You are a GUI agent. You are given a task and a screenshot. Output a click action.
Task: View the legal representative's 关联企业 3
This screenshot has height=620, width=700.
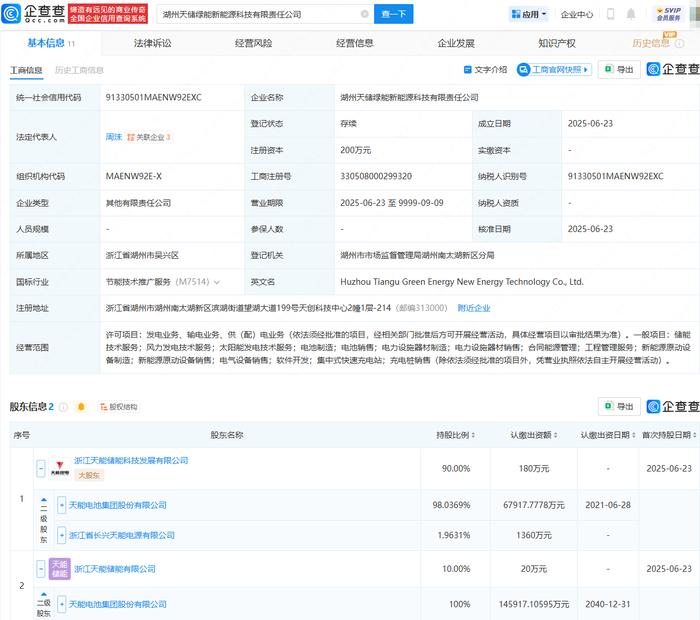click(149, 137)
